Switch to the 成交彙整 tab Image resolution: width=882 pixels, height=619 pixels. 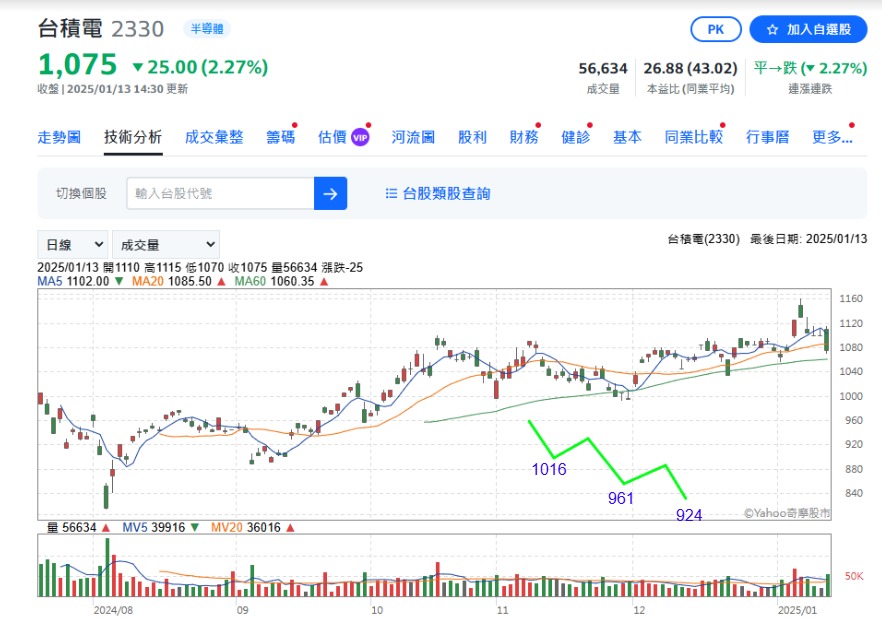click(x=214, y=137)
